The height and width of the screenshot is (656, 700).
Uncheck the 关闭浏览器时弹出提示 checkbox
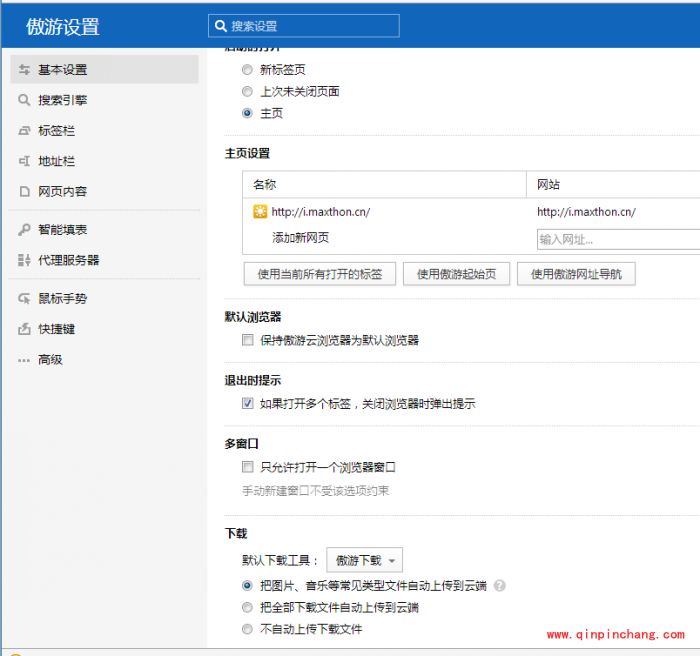click(x=247, y=403)
